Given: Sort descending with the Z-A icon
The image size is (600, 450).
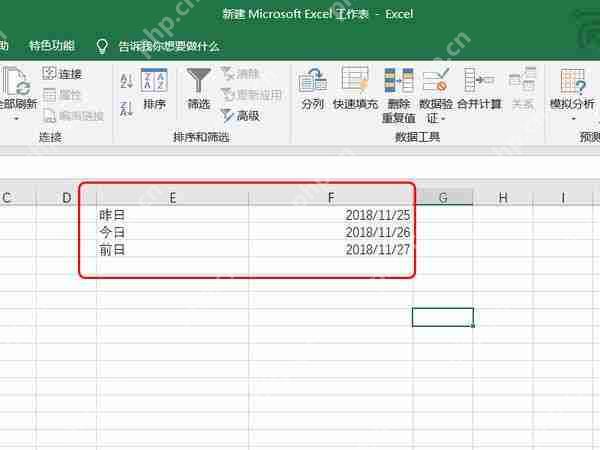Looking at the screenshot, I should point(126,108).
